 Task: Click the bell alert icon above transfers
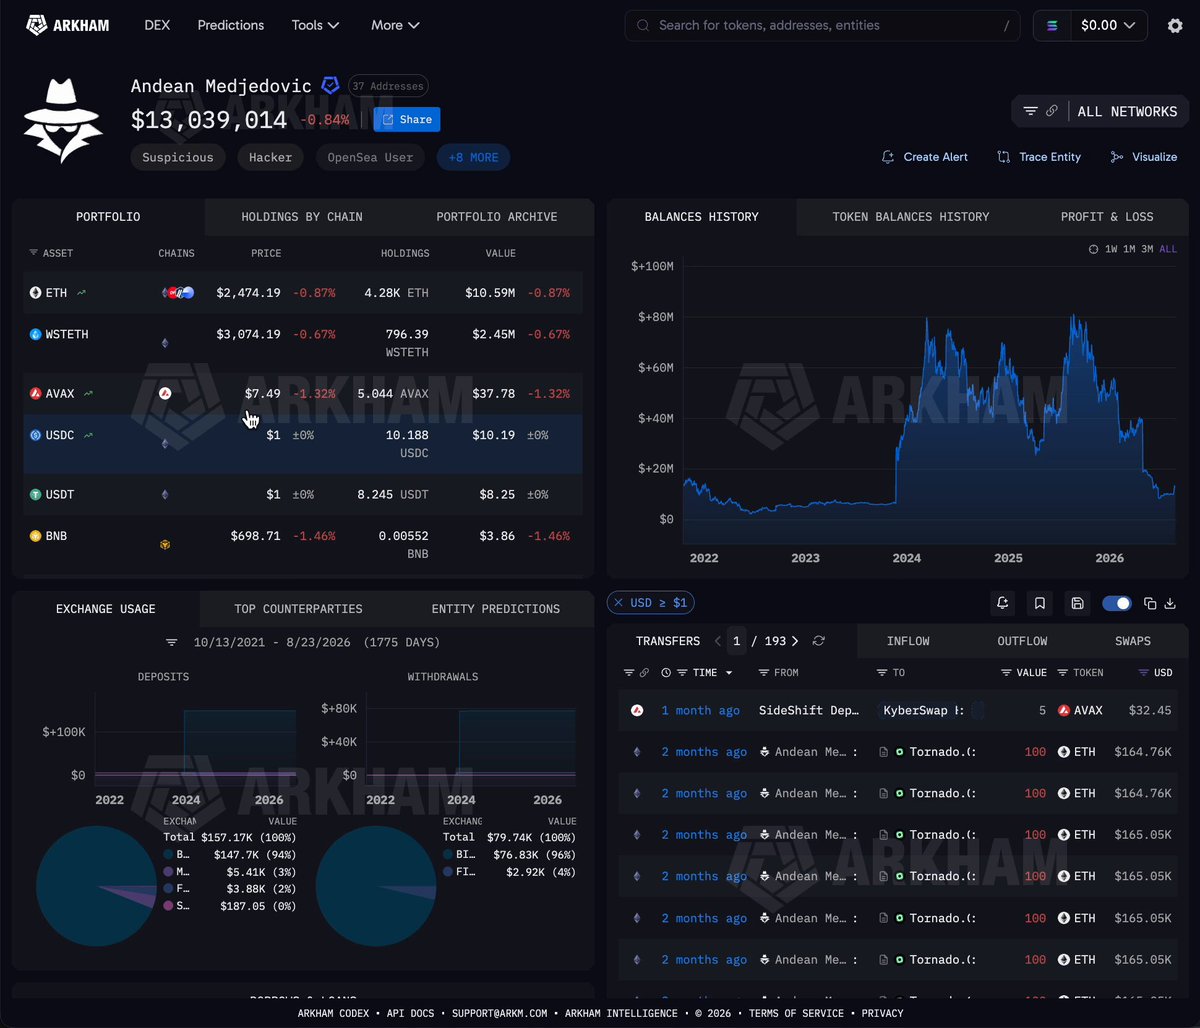(1002, 603)
